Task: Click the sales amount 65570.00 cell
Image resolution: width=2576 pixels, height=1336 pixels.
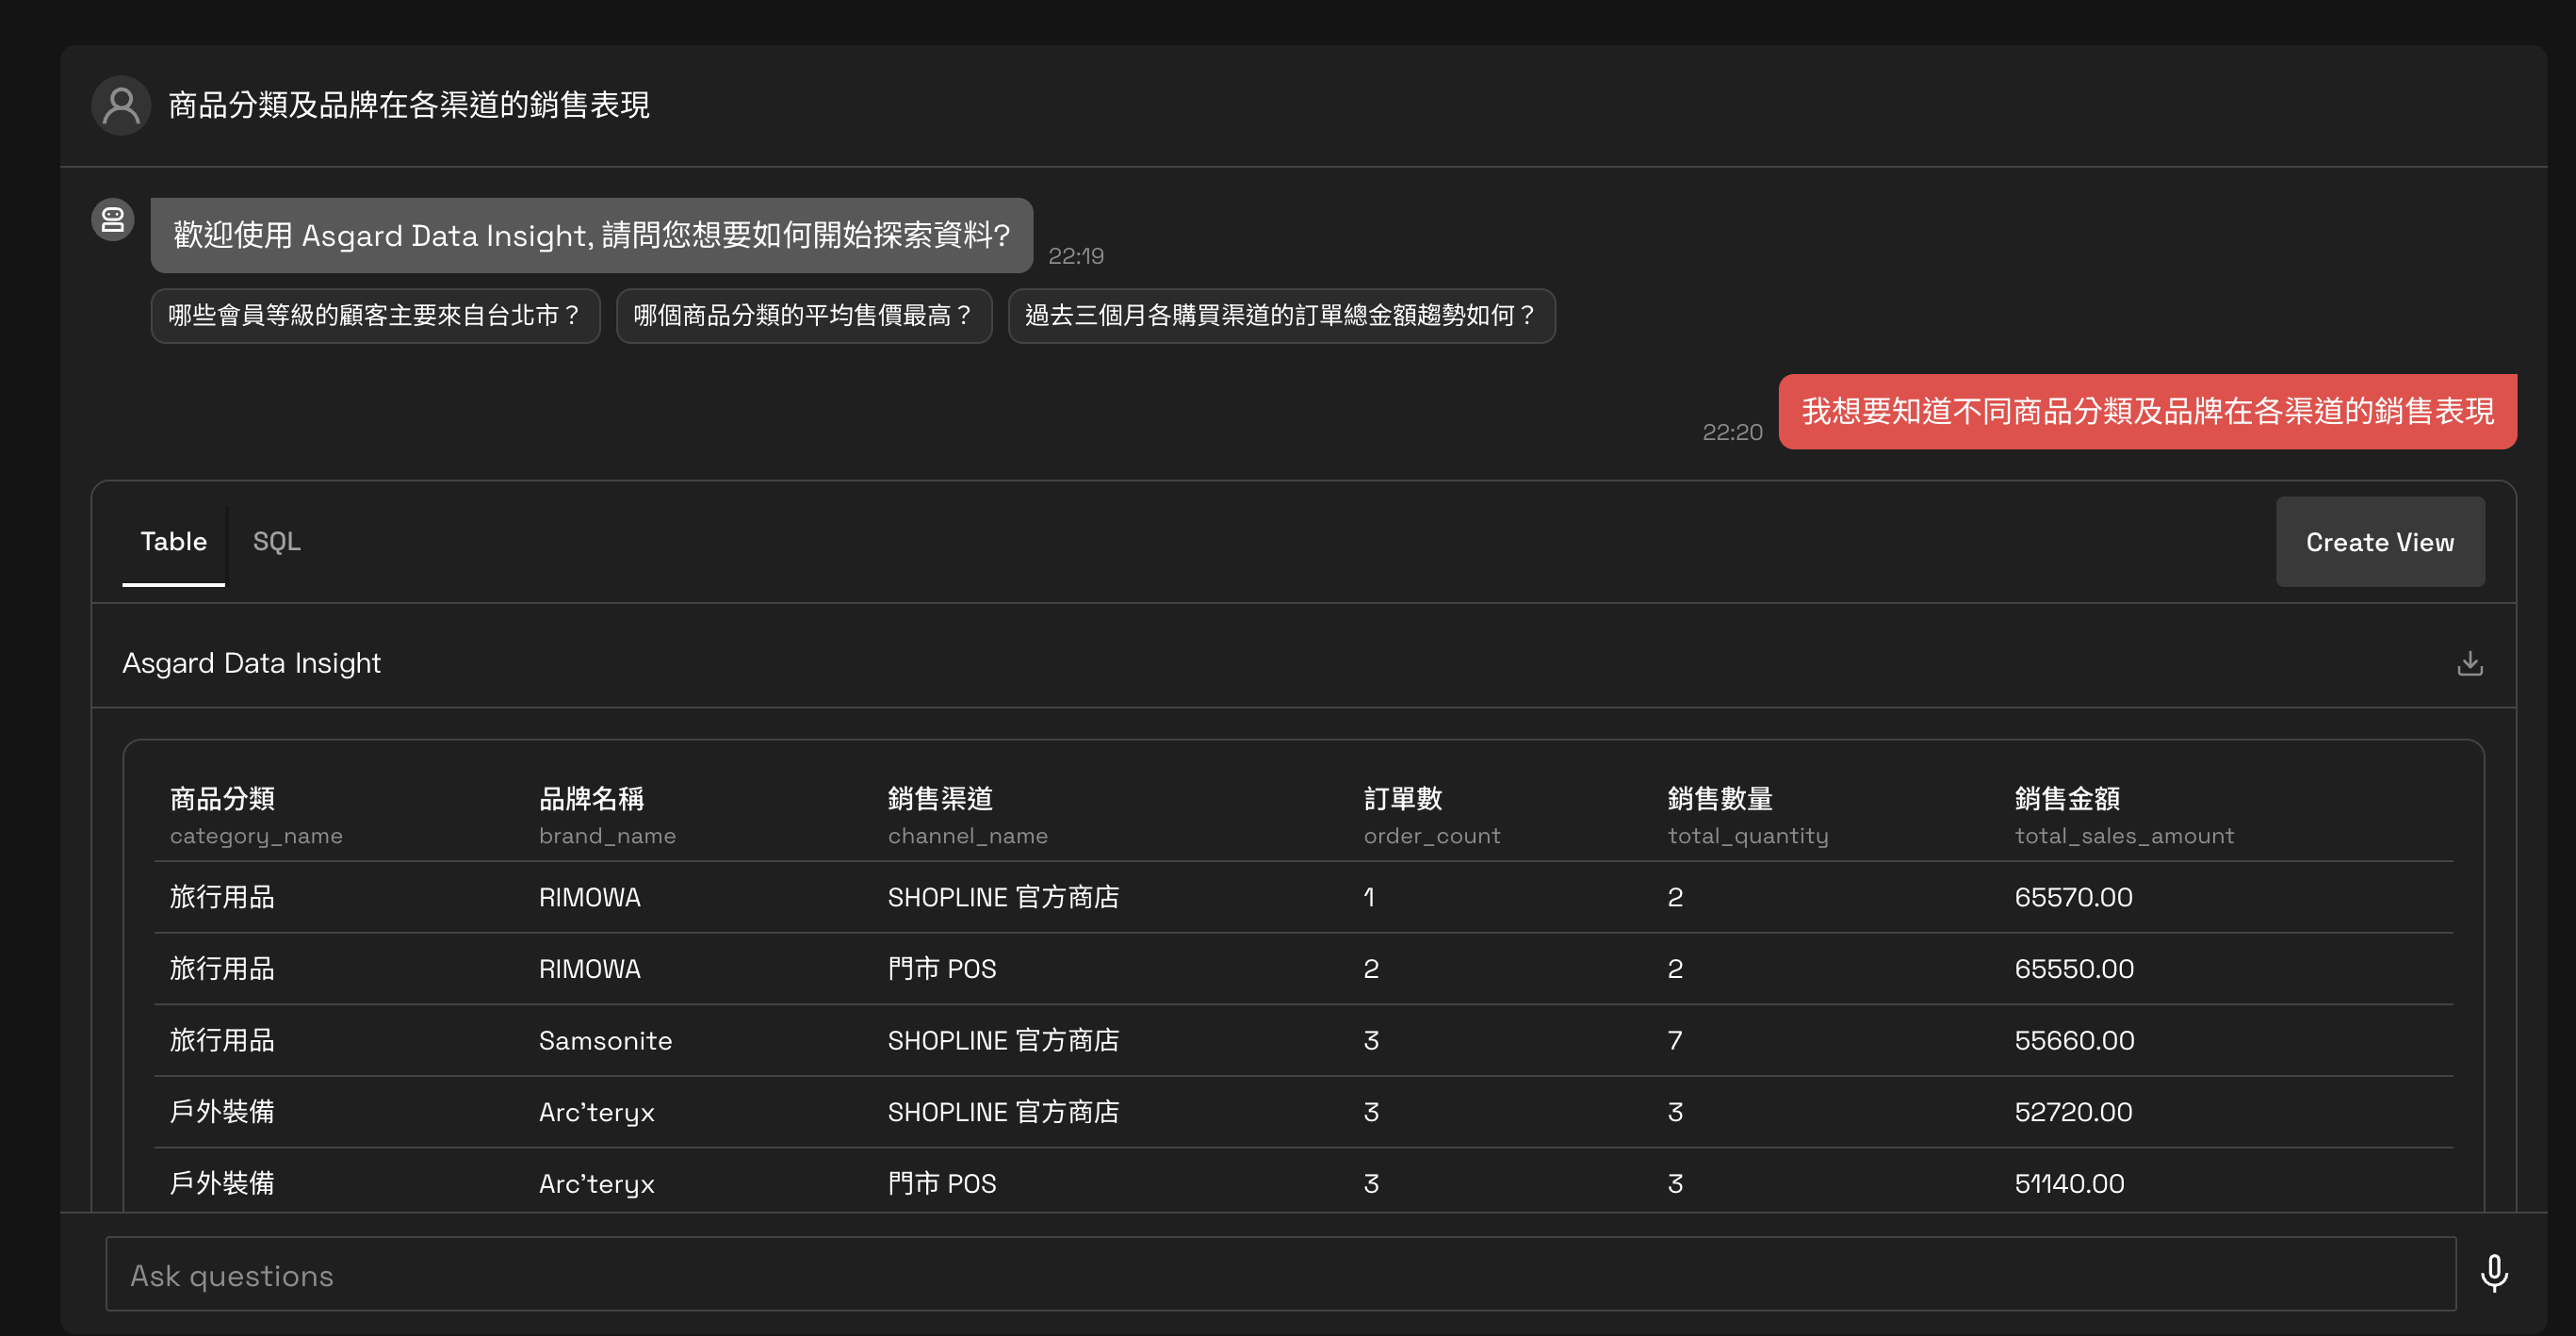Action: pyautogui.click(x=2073, y=897)
